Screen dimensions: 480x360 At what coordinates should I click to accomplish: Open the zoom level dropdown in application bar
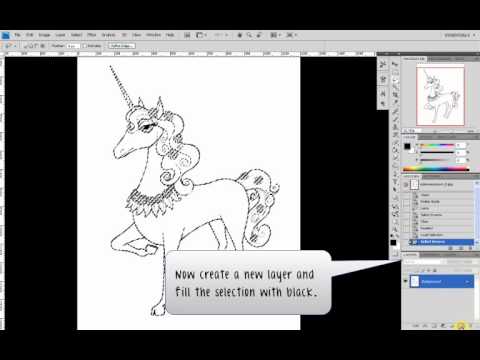[221, 35]
